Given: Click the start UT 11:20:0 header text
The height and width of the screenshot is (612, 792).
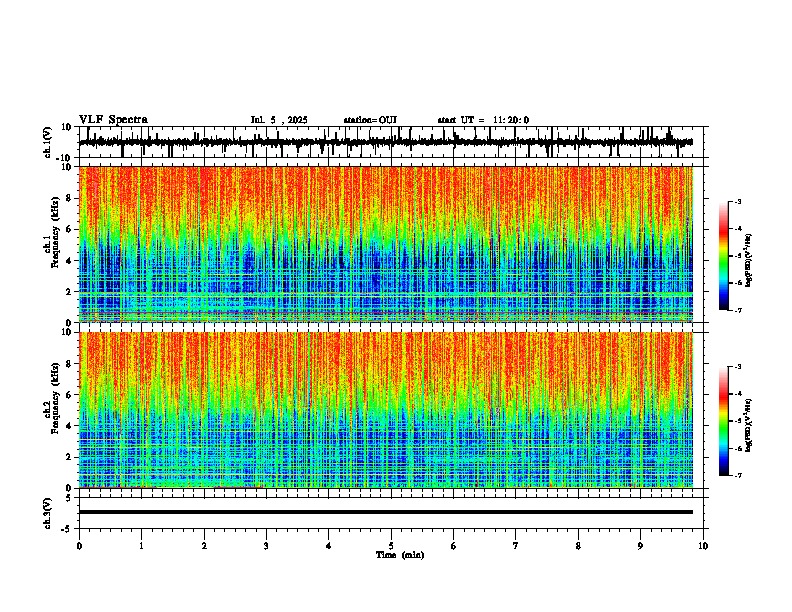Looking at the screenshot, I should 483,120.
